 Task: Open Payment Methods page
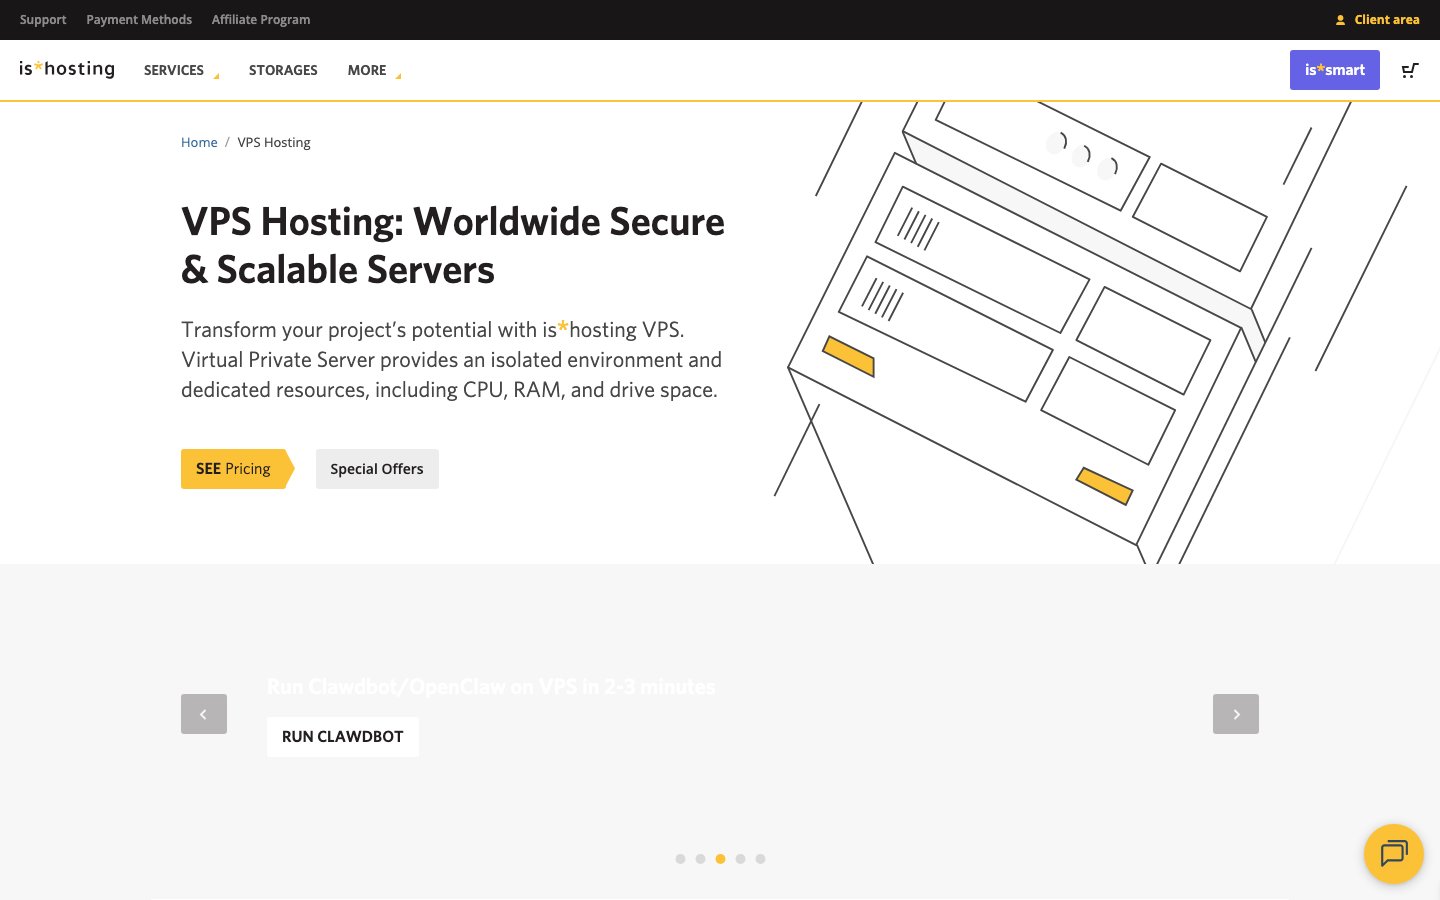click(139, 20)
